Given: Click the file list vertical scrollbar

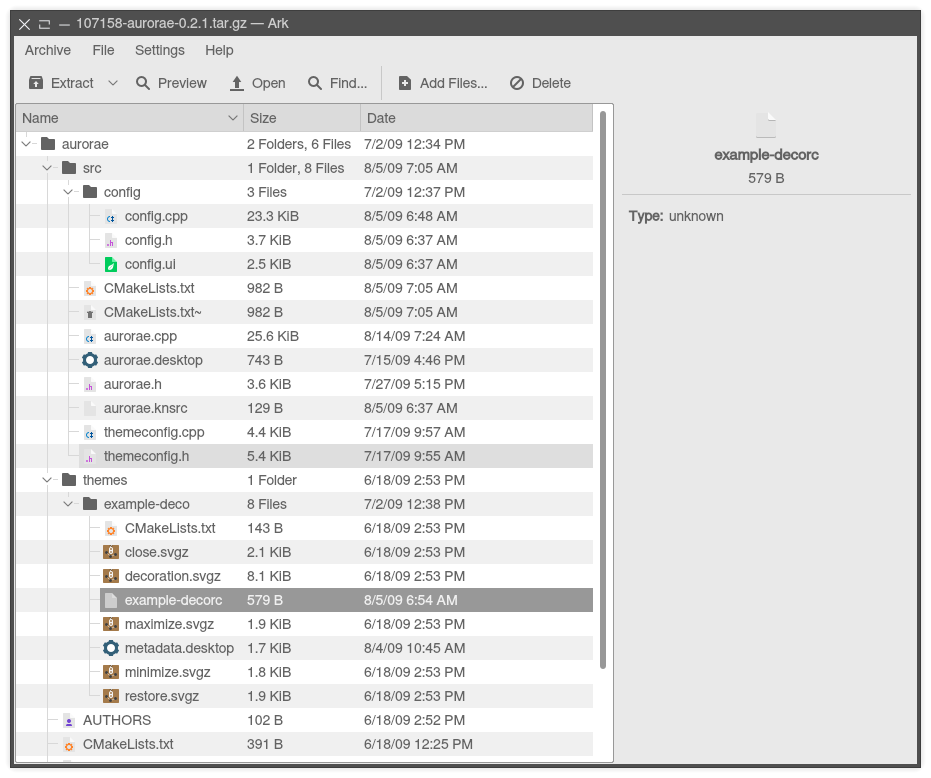Looking at the screenshot, I should 603,390.
